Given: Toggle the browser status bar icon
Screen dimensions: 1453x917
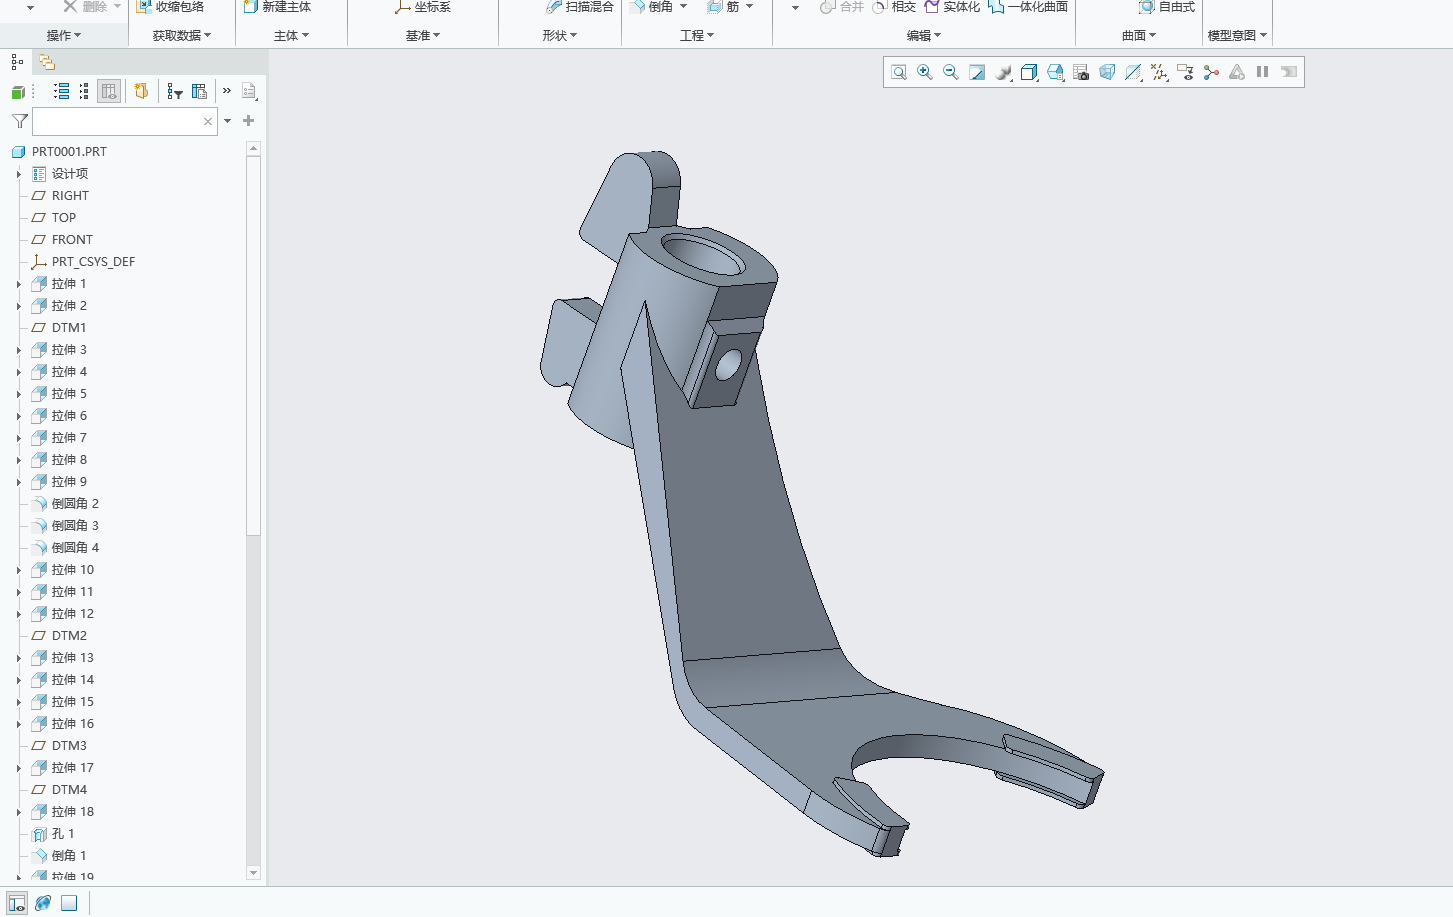Looking at the screenshot, I should [x=43, y=903].
